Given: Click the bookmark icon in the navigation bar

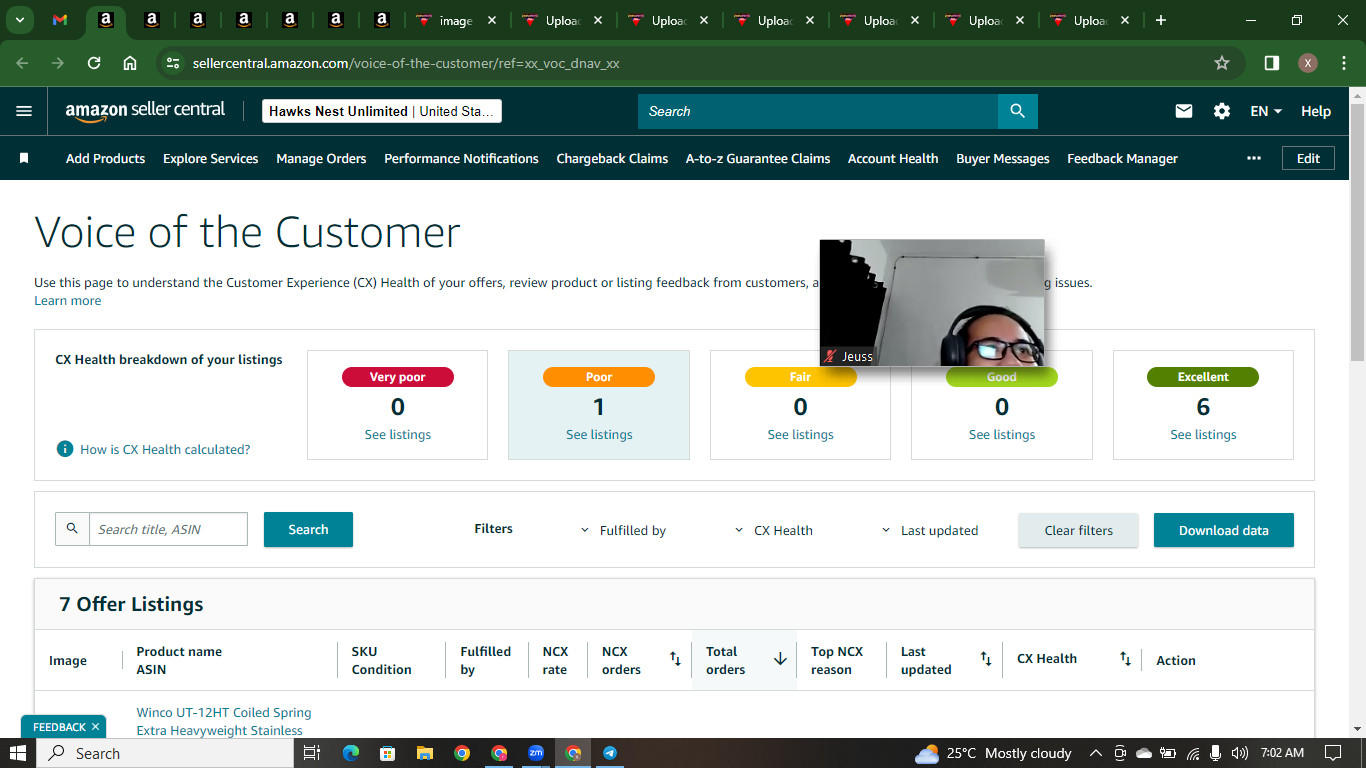Looking at the screenshot, I should [24, 158].
